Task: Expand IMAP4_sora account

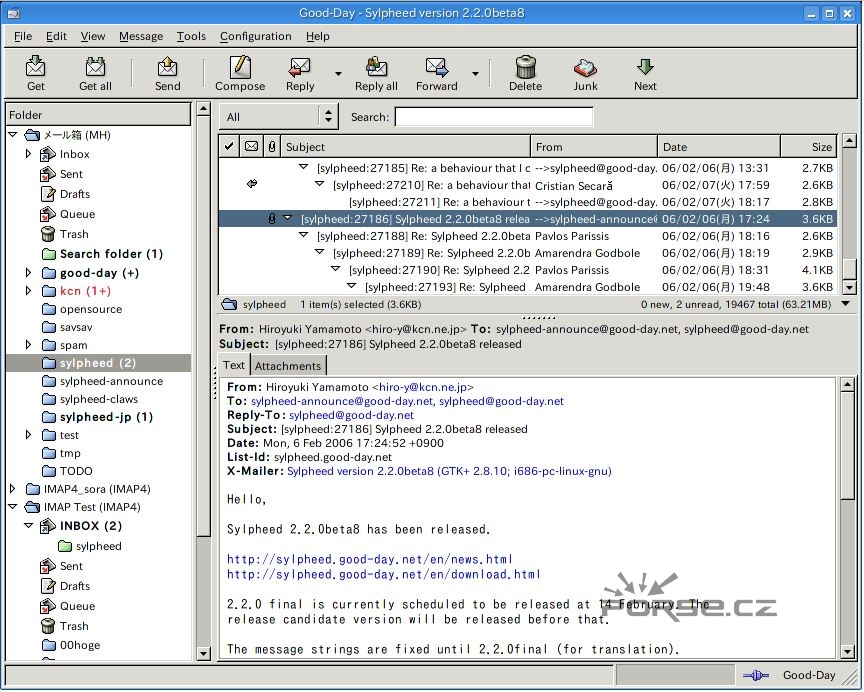Action: click(13, 489)
